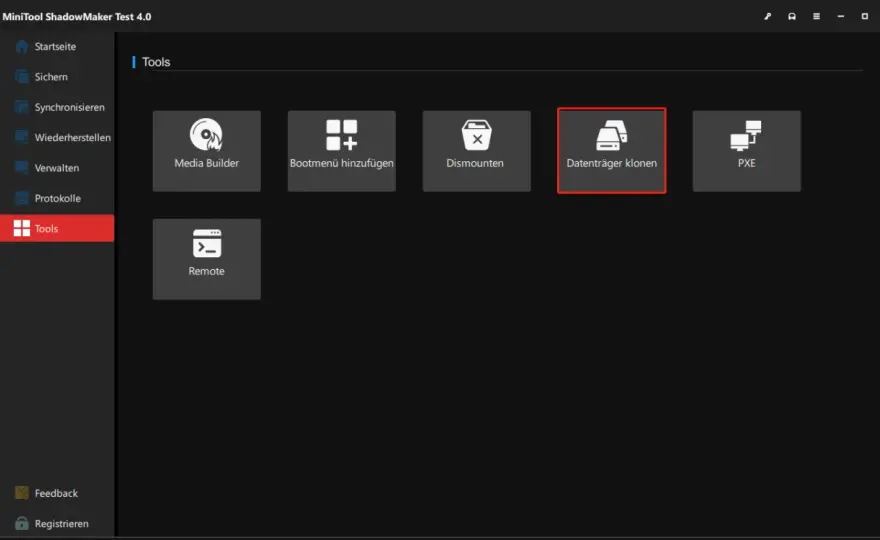Viewport: 880px width, 540px height.
Task: Maximize the ShadowMaker window
Action: pos(865,16)
